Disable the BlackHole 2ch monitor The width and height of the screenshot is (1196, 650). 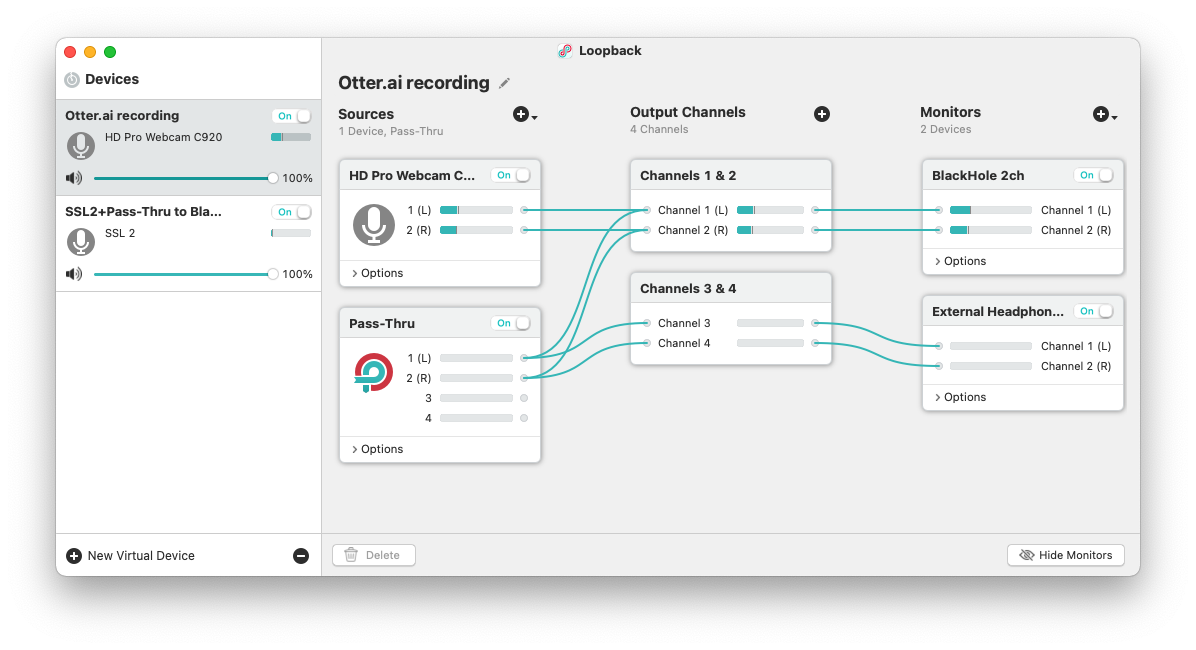(1093, 175)
